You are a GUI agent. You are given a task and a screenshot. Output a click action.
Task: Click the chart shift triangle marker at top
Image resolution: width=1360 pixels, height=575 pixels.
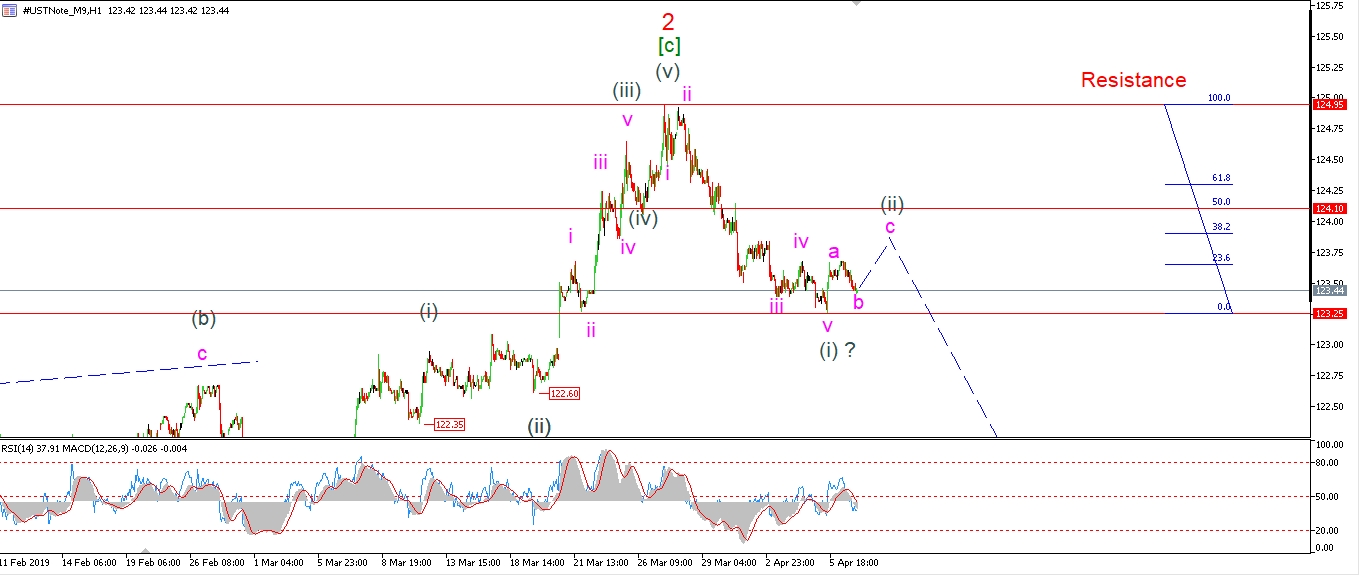pos(855,4)
